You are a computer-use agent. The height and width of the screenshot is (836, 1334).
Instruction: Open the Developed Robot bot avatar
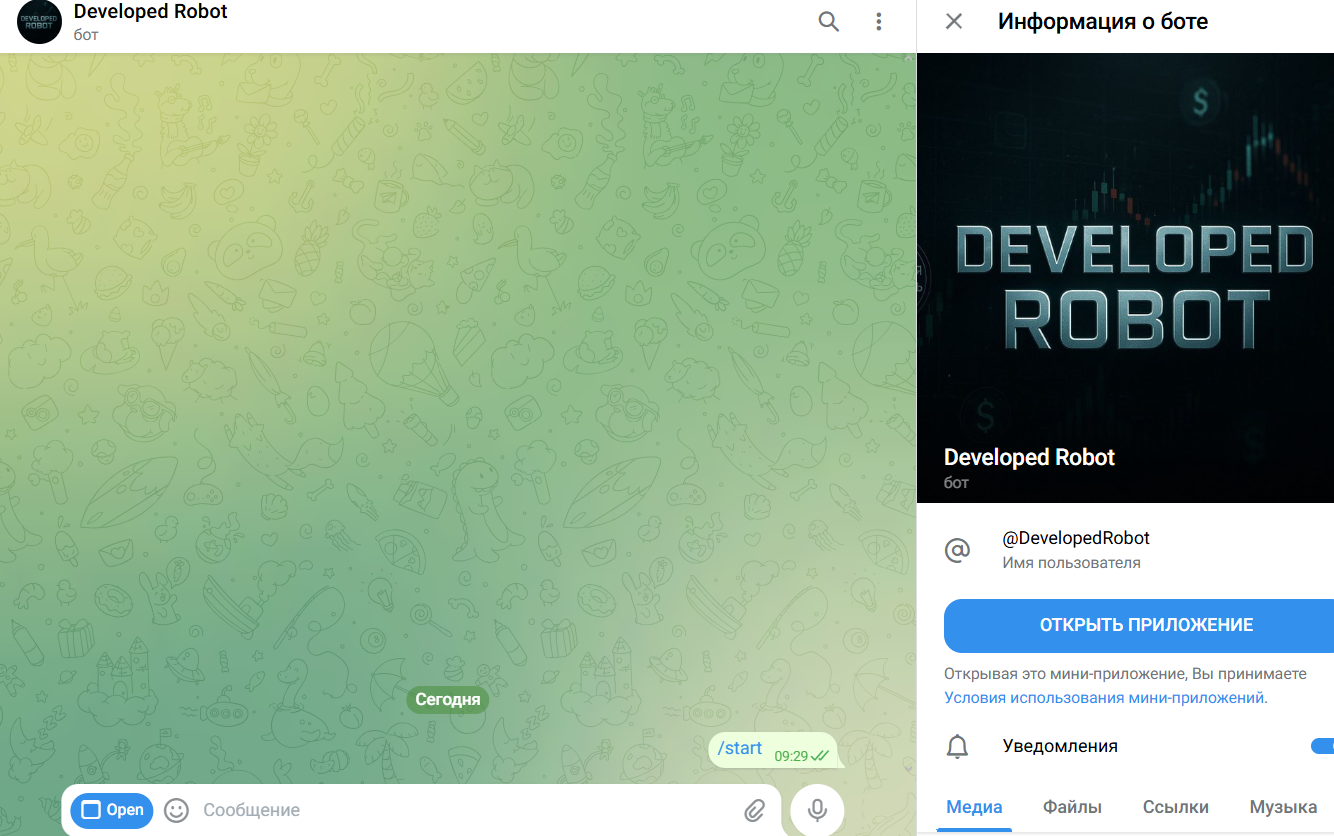(x=38, y=21)
